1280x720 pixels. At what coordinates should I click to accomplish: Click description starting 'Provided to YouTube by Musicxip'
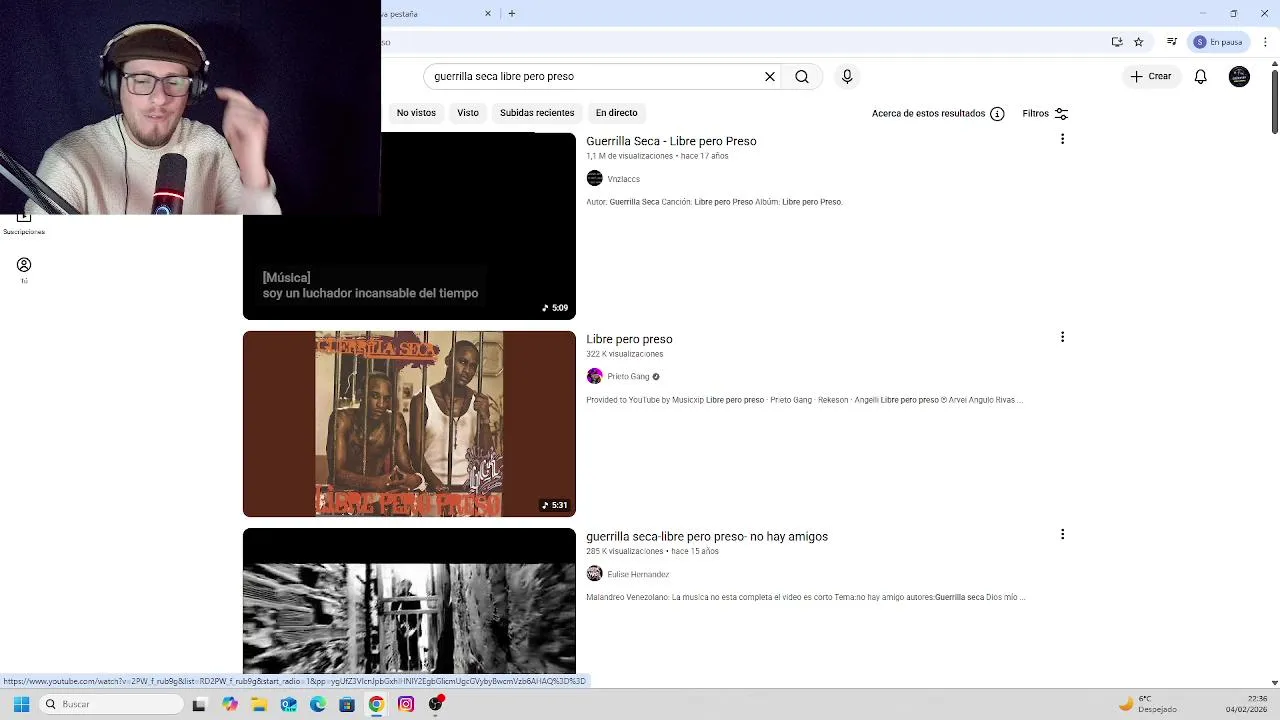(x=804, y=400)
